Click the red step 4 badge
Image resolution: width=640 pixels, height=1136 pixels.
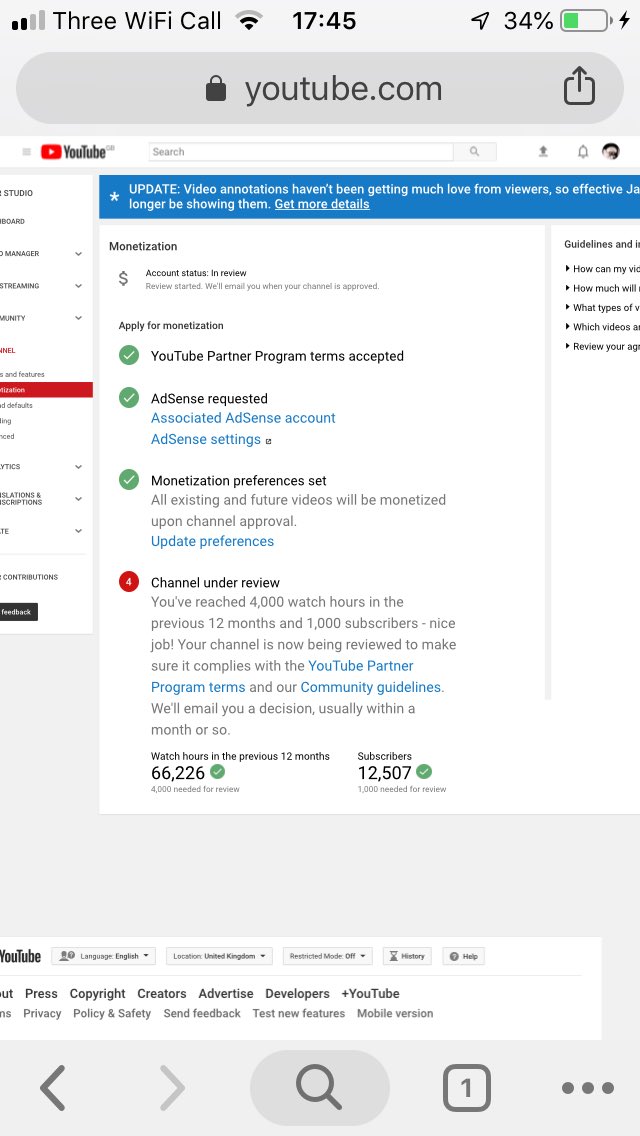pyautogui.click(x=129, y=582)
